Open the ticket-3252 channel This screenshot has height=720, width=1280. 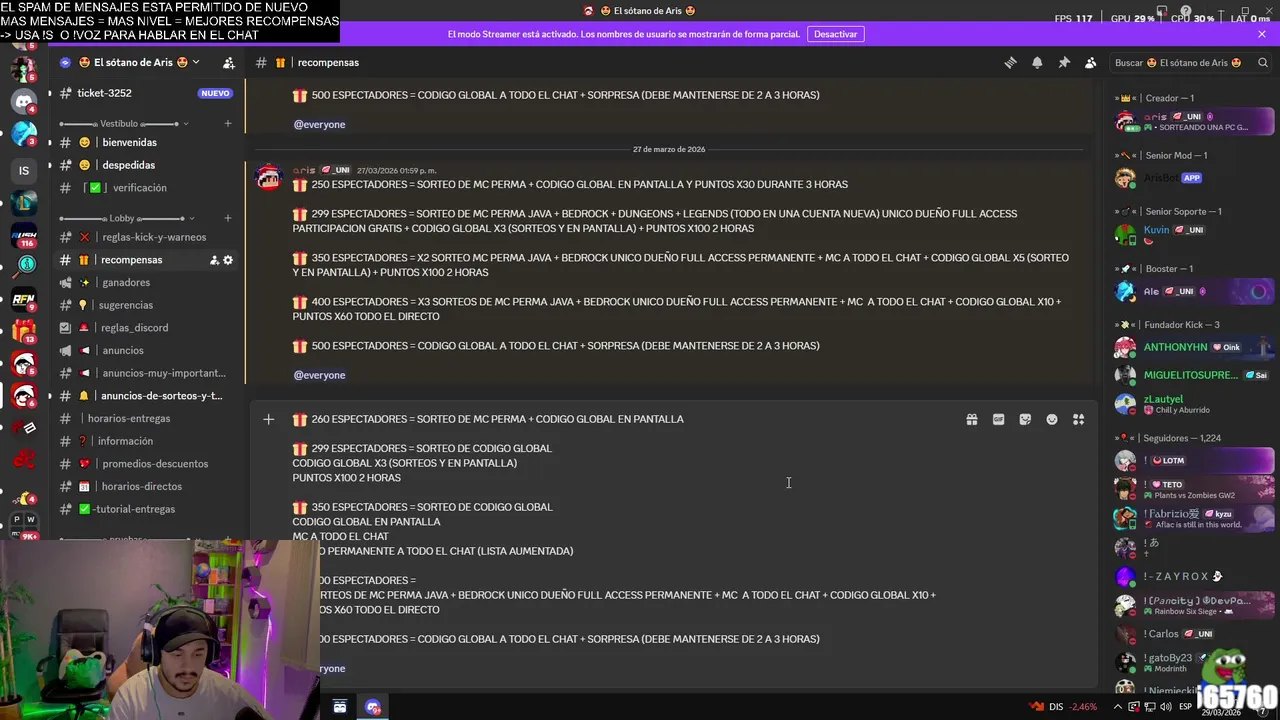147,93
